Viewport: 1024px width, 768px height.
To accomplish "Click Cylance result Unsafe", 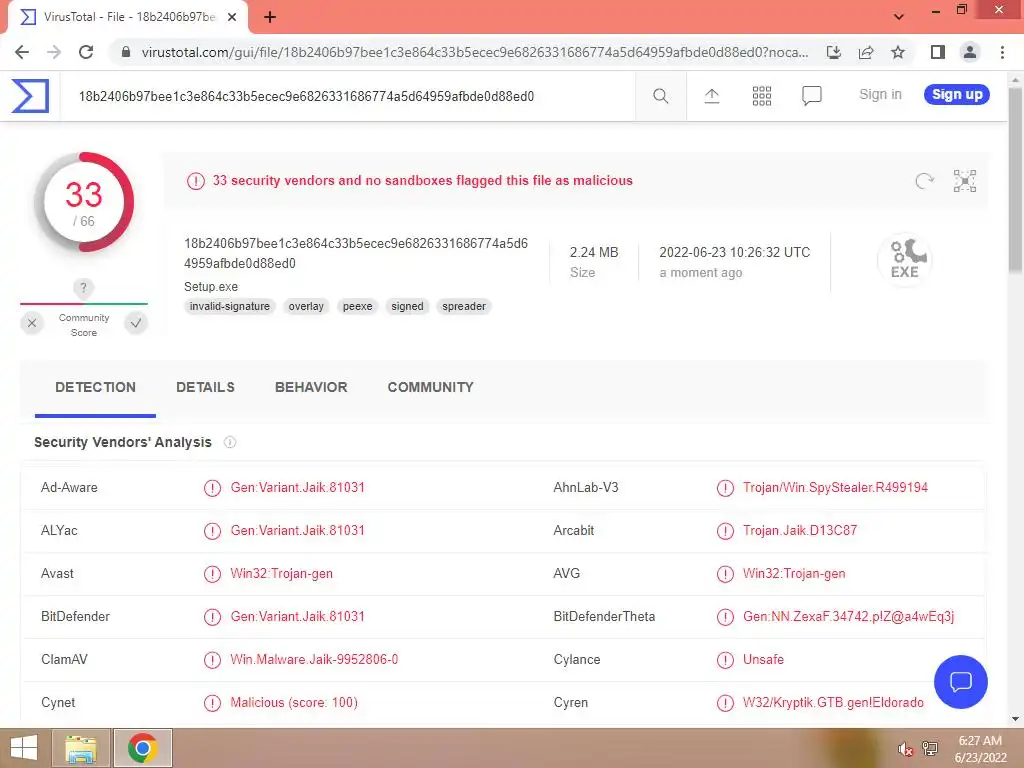I will pyautogui.click(x=763, y=660).
